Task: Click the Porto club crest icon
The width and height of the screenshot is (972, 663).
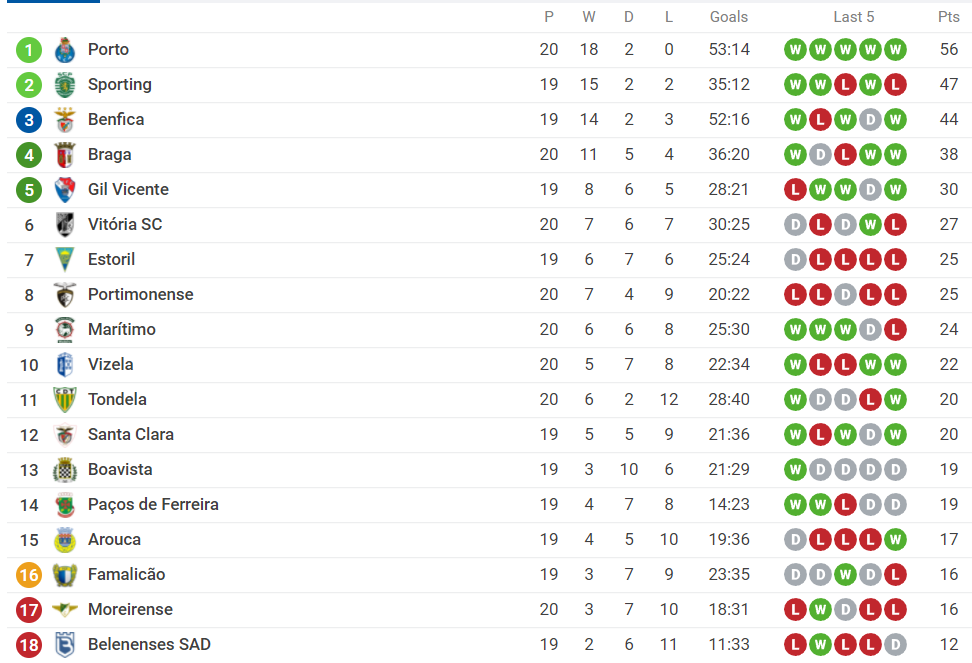Action: click(65, 50)
